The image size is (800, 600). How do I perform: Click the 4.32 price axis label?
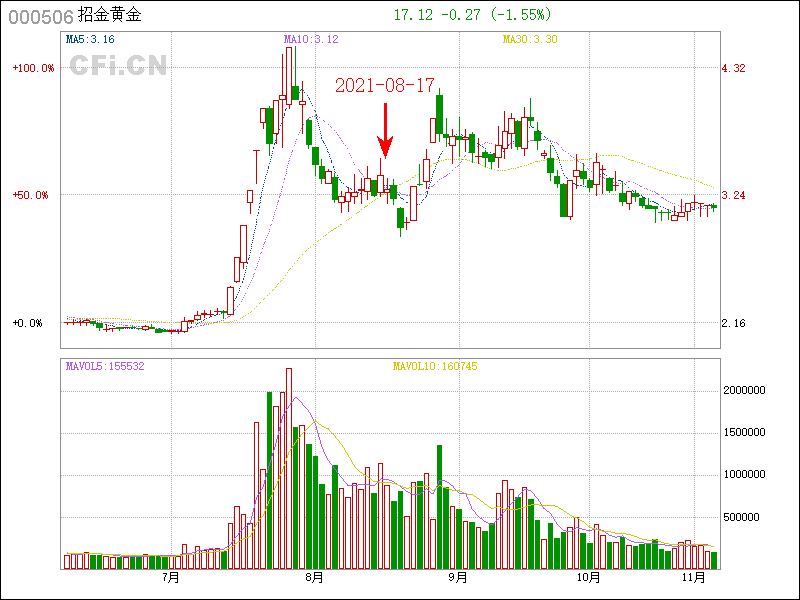pyautogui.click(x=734, y=68)
